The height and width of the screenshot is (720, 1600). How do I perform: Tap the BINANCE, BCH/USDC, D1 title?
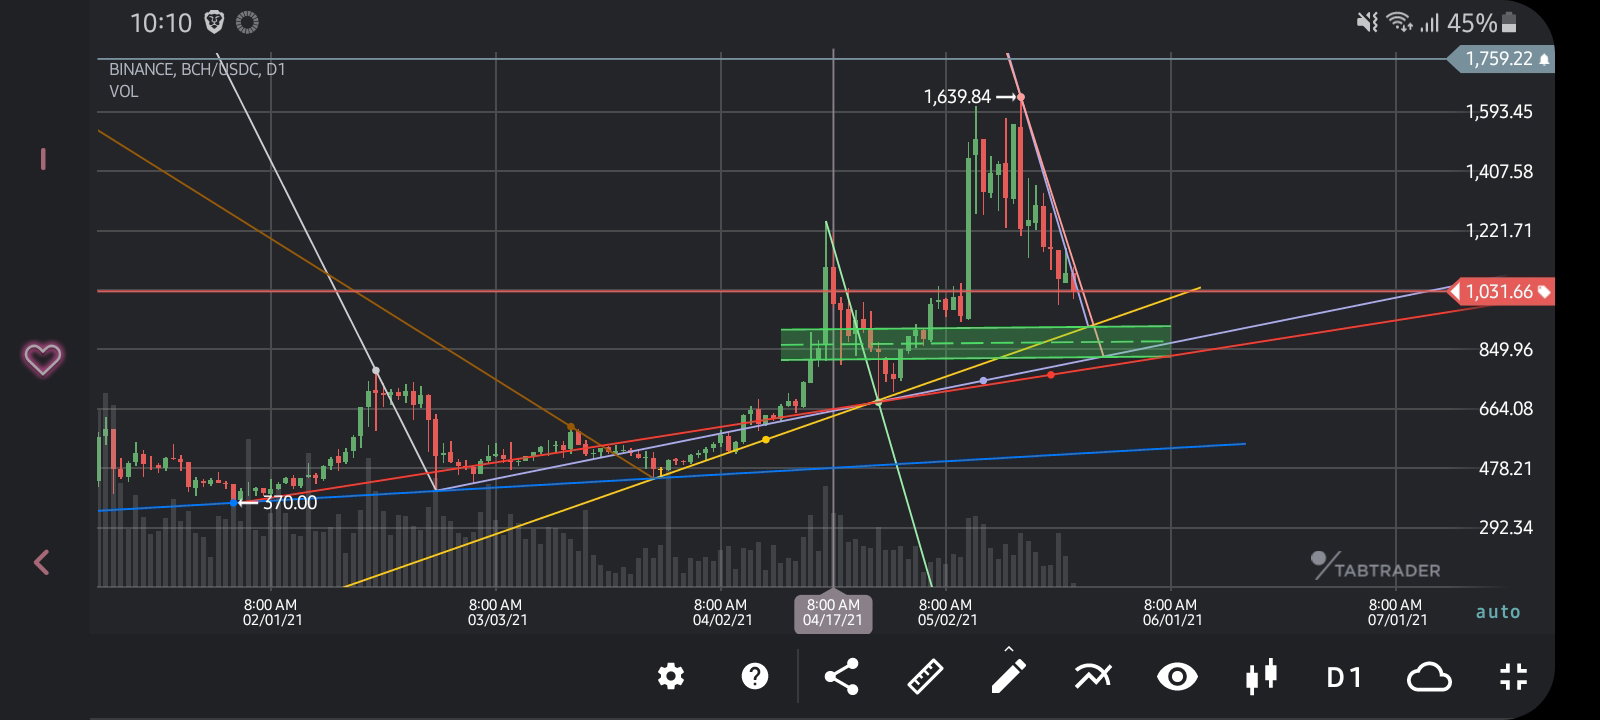[197, 69]
